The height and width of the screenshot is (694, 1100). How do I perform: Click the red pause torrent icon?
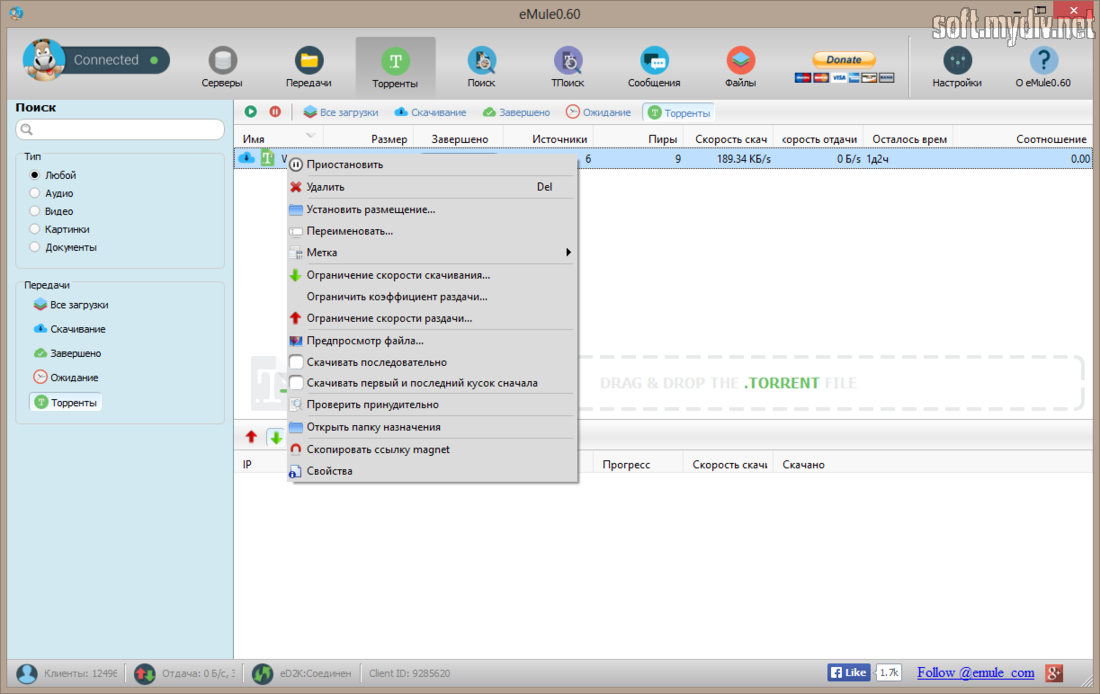pos(275,112)
